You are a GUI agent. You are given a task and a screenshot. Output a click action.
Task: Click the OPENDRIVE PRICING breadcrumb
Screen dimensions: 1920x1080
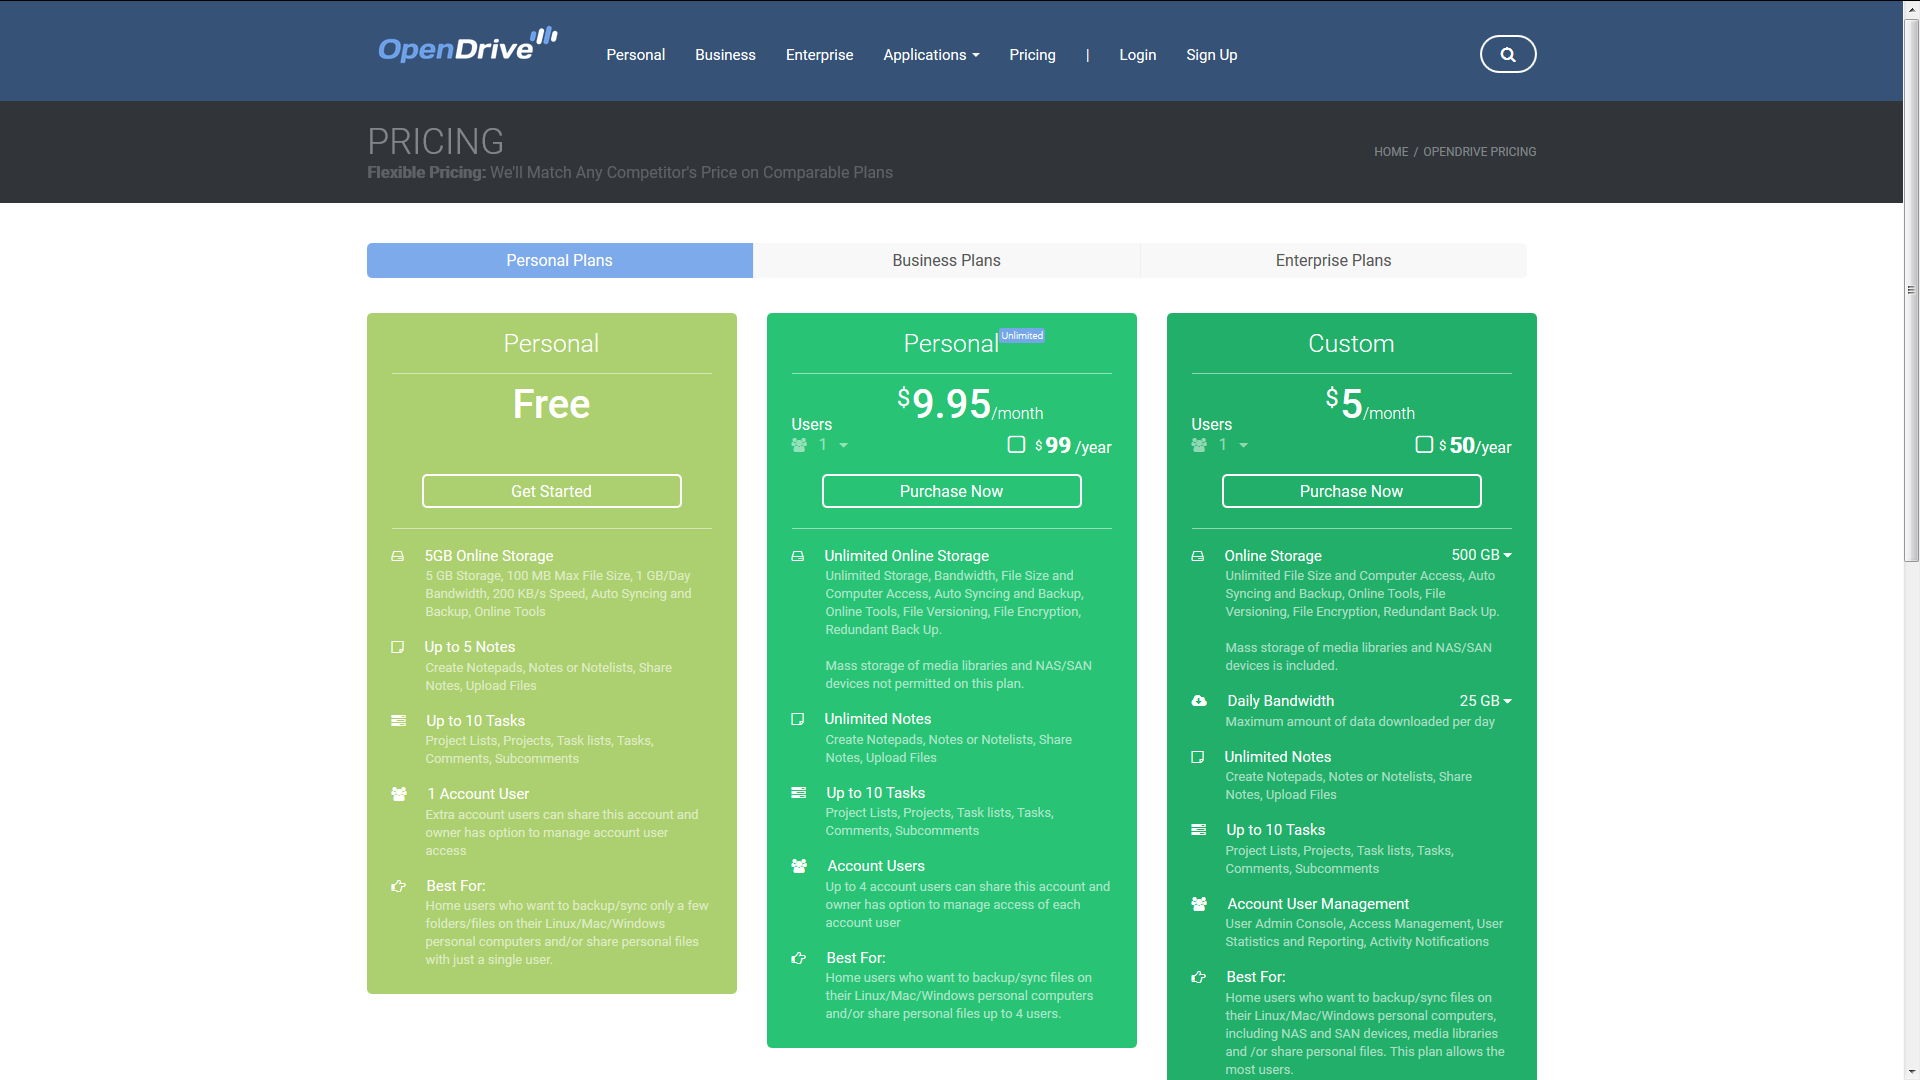1479,152
